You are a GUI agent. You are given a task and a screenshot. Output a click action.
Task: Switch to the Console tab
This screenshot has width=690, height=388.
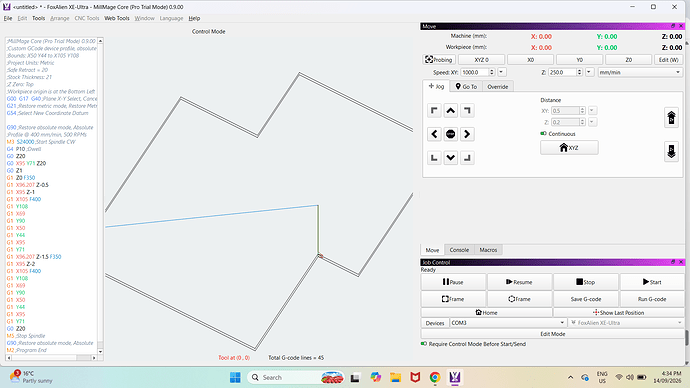[x=459, y=250]
